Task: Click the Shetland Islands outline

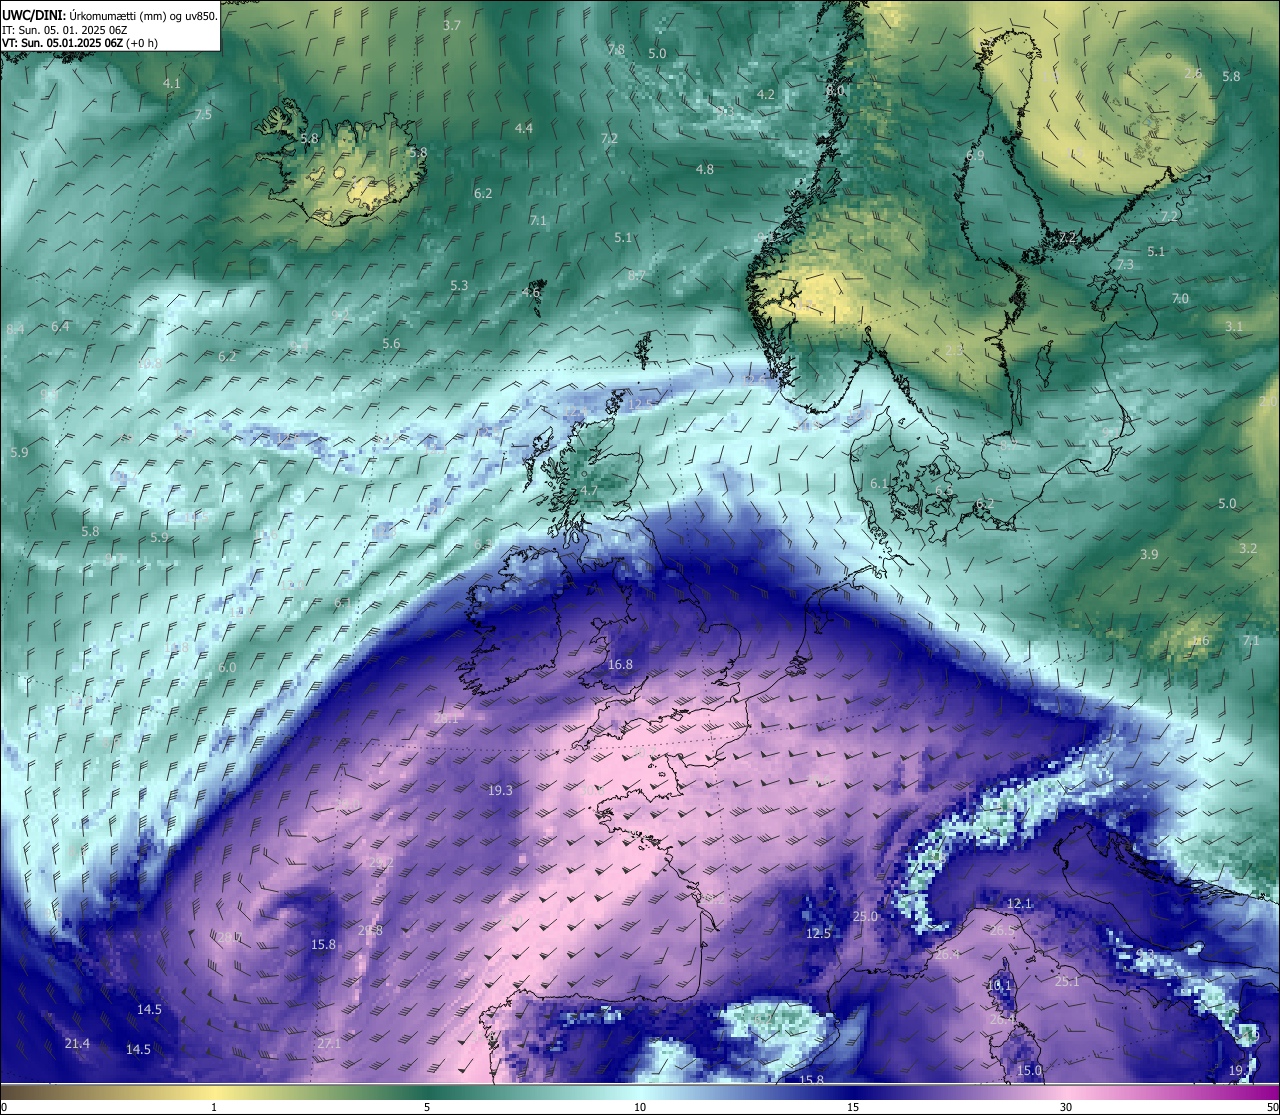Action: coord(643,351)
